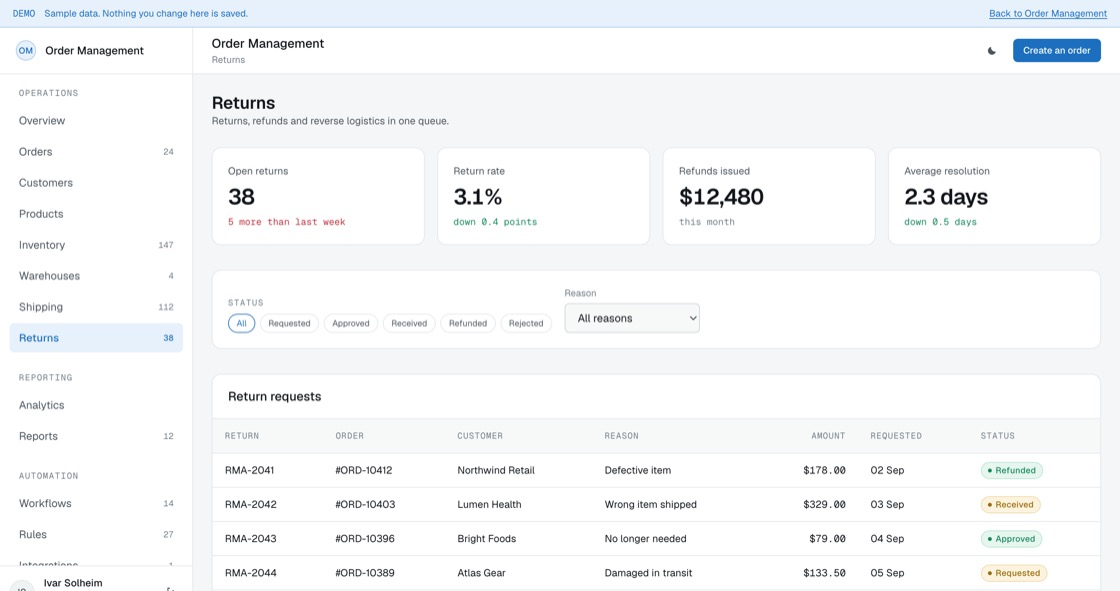Filter returns by Rejected status
Screen dimensions: 1120x591
(526, 323)
